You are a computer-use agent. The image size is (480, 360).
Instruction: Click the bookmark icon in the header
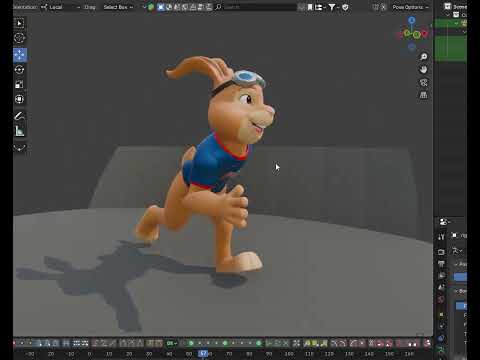click(x=310, y=7)
